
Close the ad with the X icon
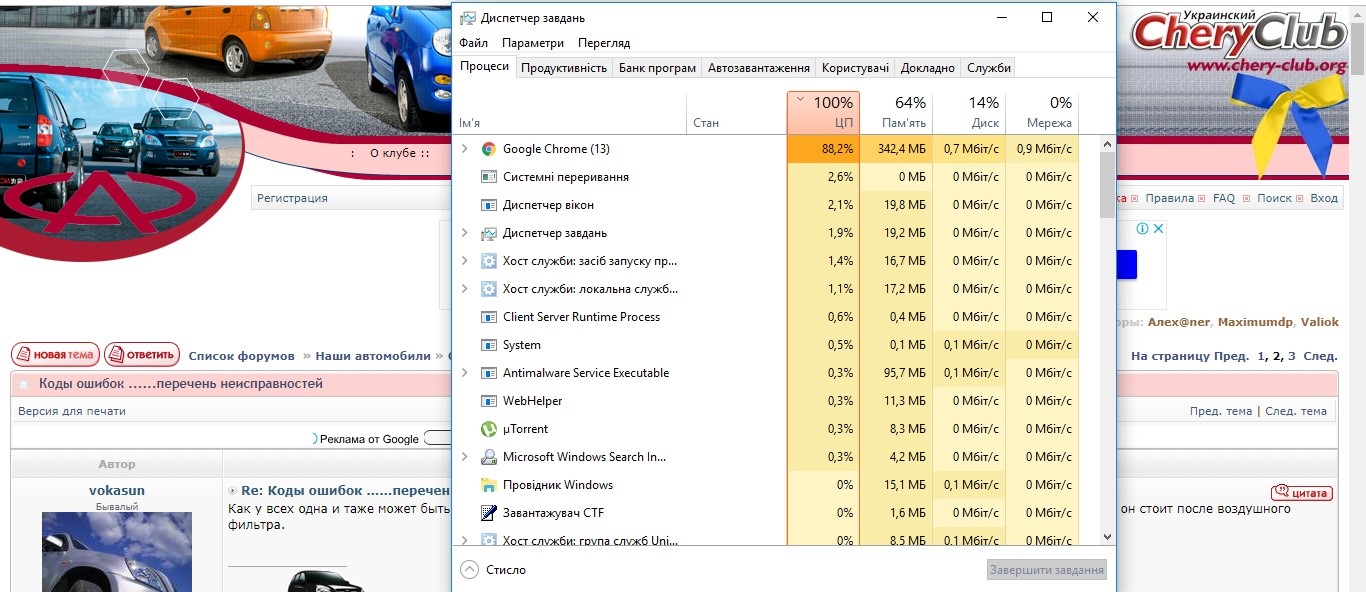(1158, 229)
